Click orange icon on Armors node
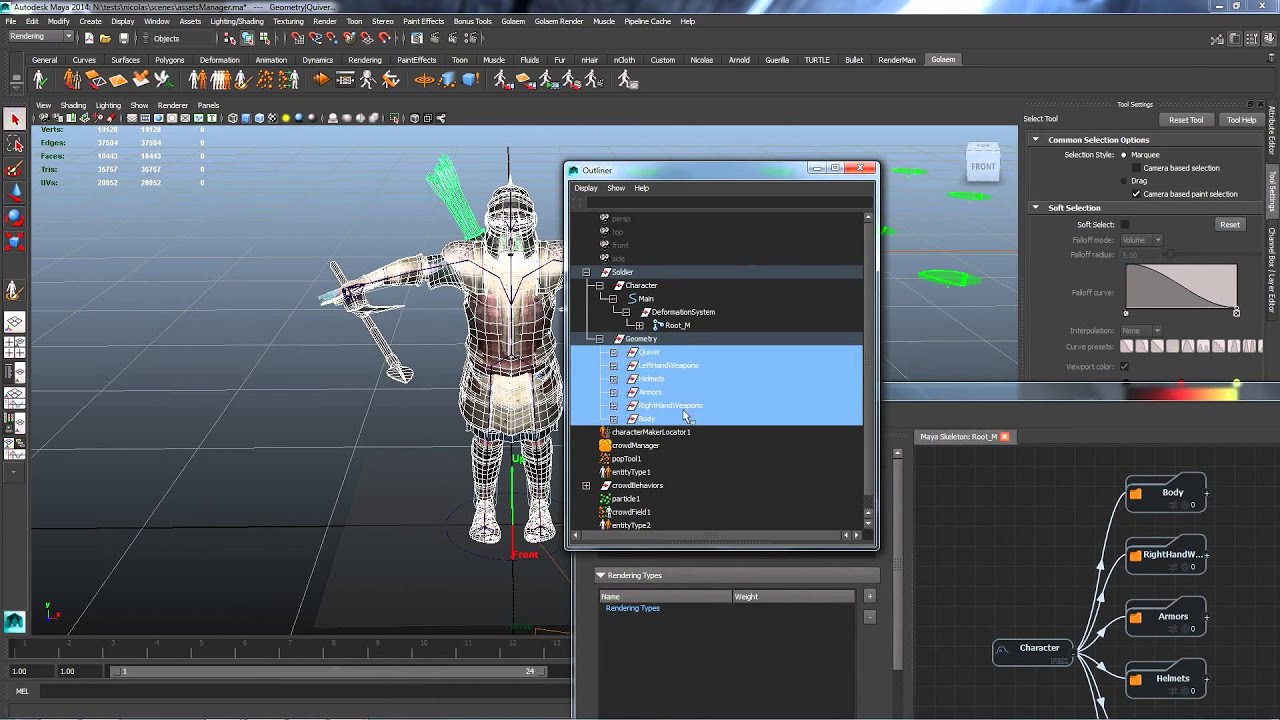1280x720 pixels. point(1135,617)
